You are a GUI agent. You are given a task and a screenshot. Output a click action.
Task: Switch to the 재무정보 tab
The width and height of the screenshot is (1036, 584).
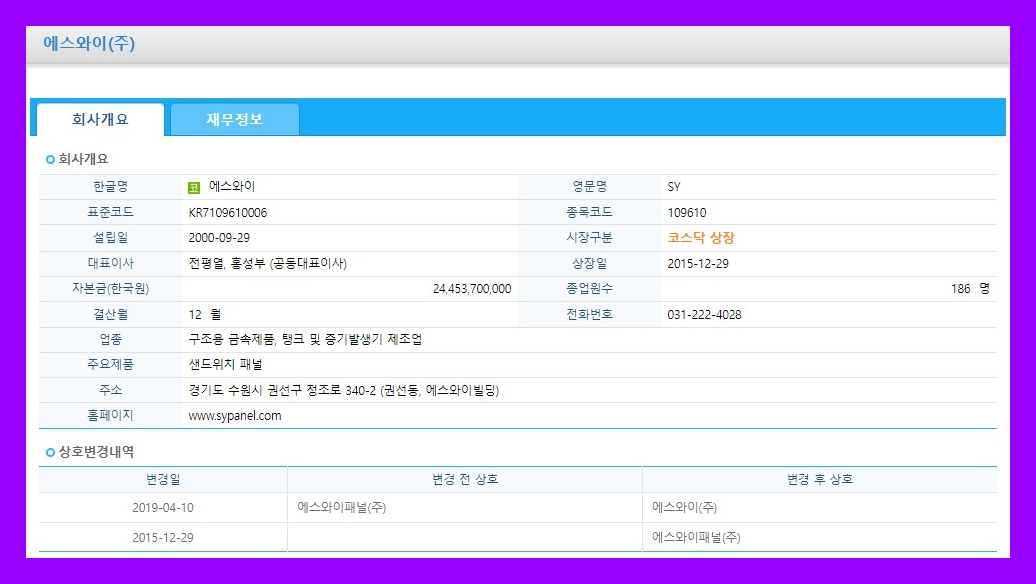(235, 120)
